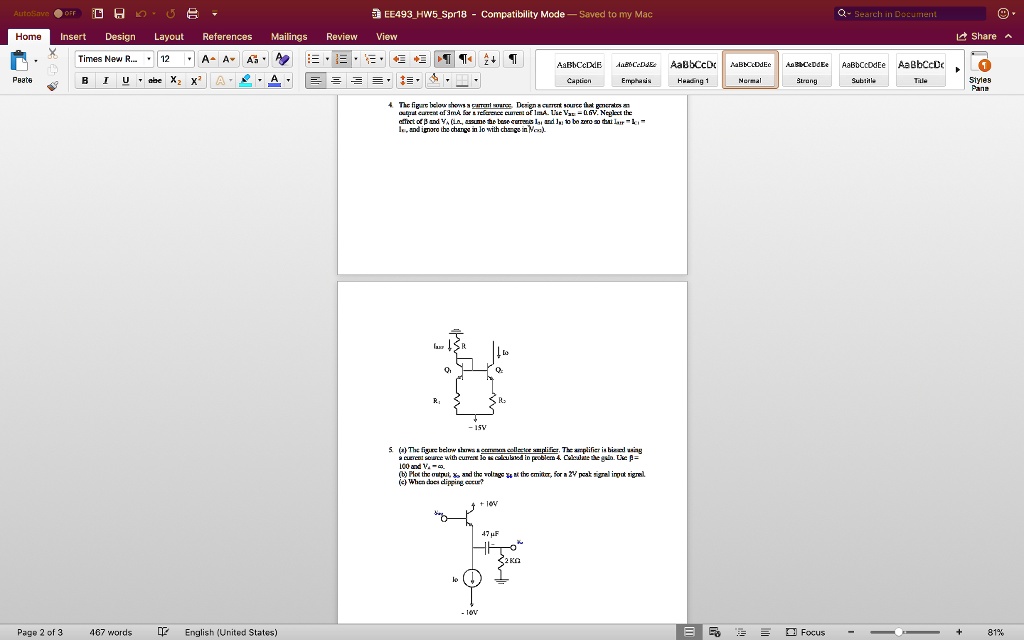Open the font size dropdown
Image resolution: width=1024 pixels, height=640 pixels.
point(189,59)
